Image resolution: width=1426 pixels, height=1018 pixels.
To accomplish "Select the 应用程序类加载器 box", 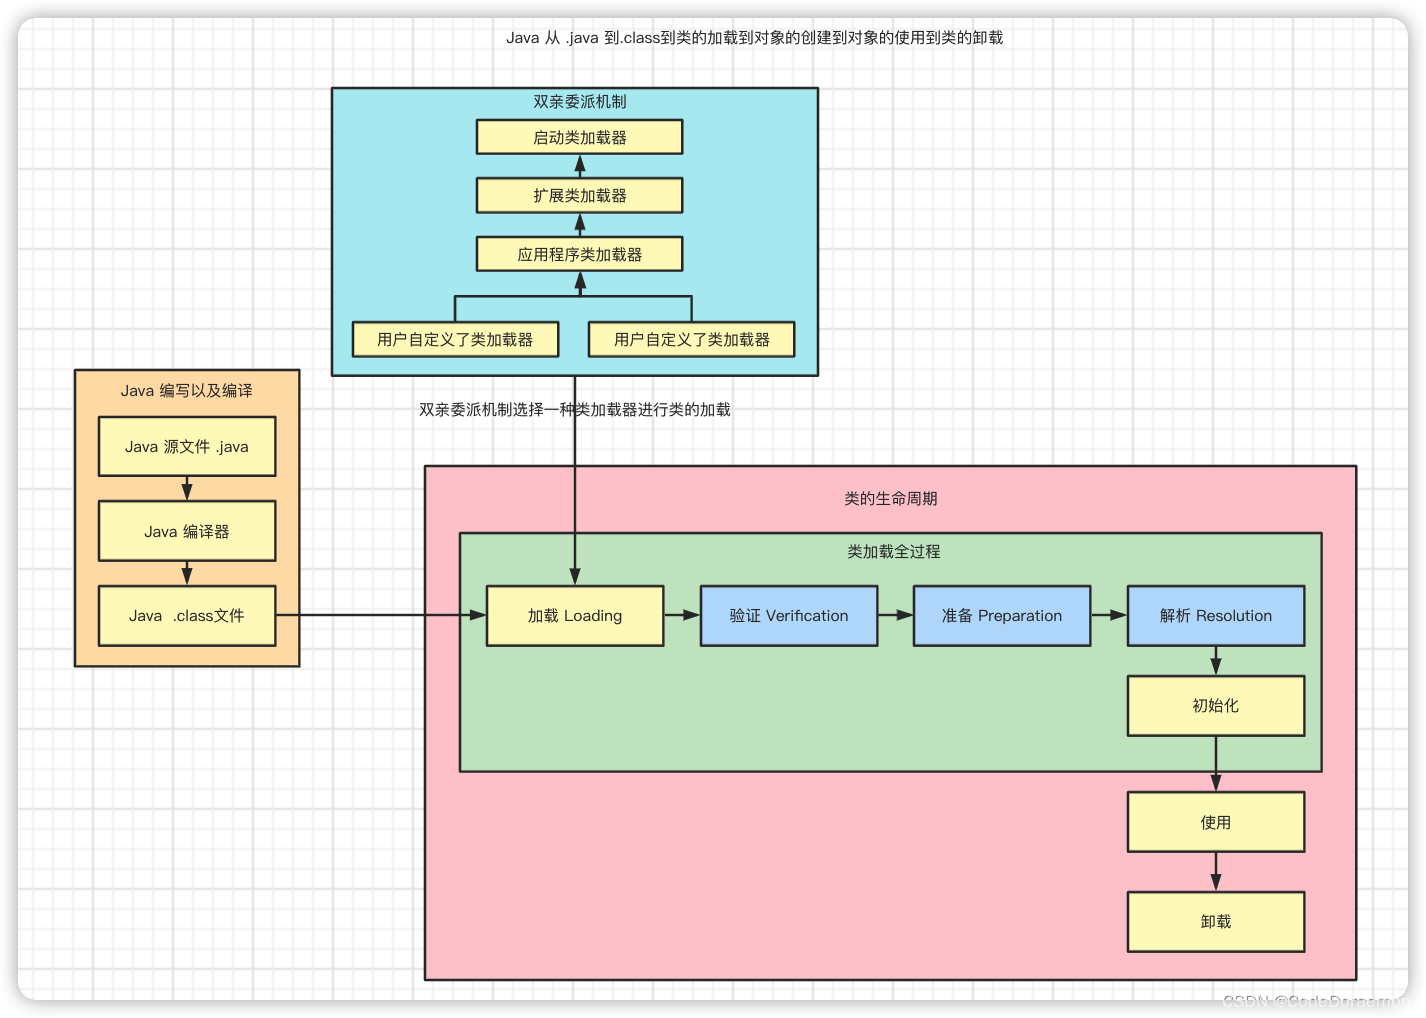I will pos(580,254).
